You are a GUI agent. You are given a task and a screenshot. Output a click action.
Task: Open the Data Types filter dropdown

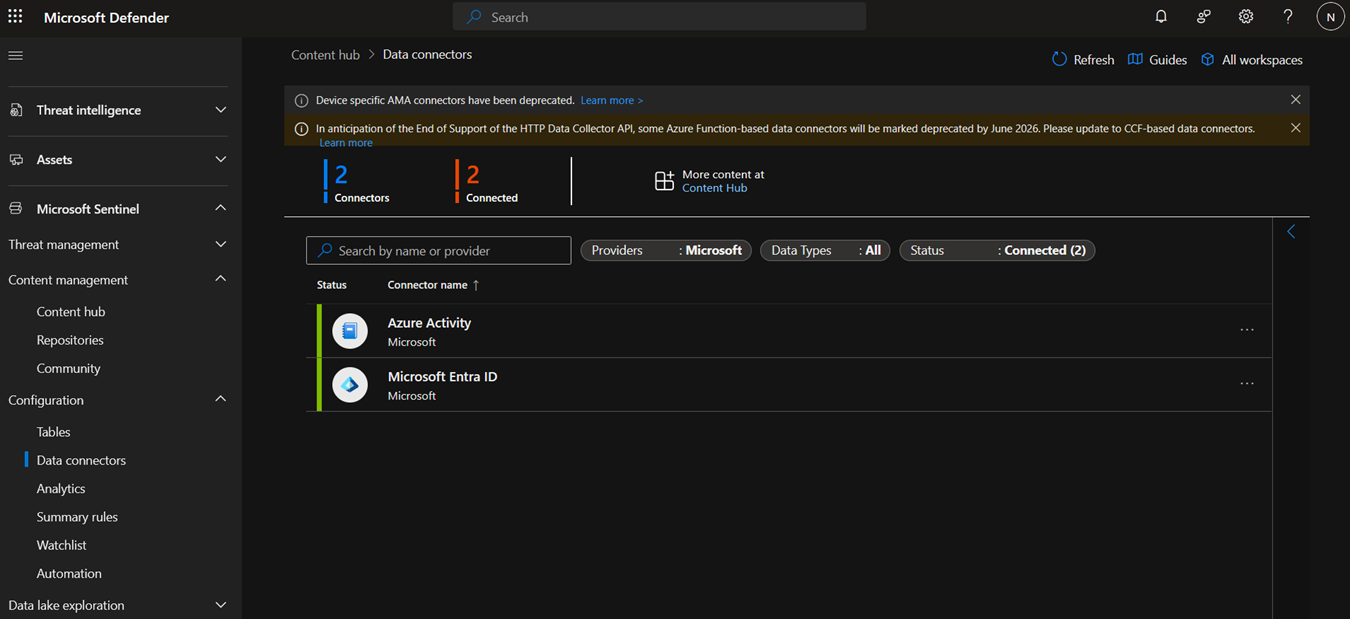point(825,250)
